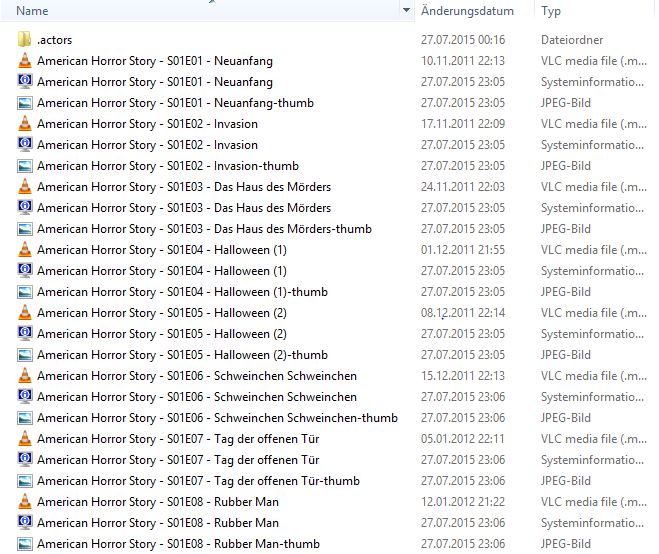
Task: Click system info icon for S01E01 Neuanfang
Action: point(25,82)
